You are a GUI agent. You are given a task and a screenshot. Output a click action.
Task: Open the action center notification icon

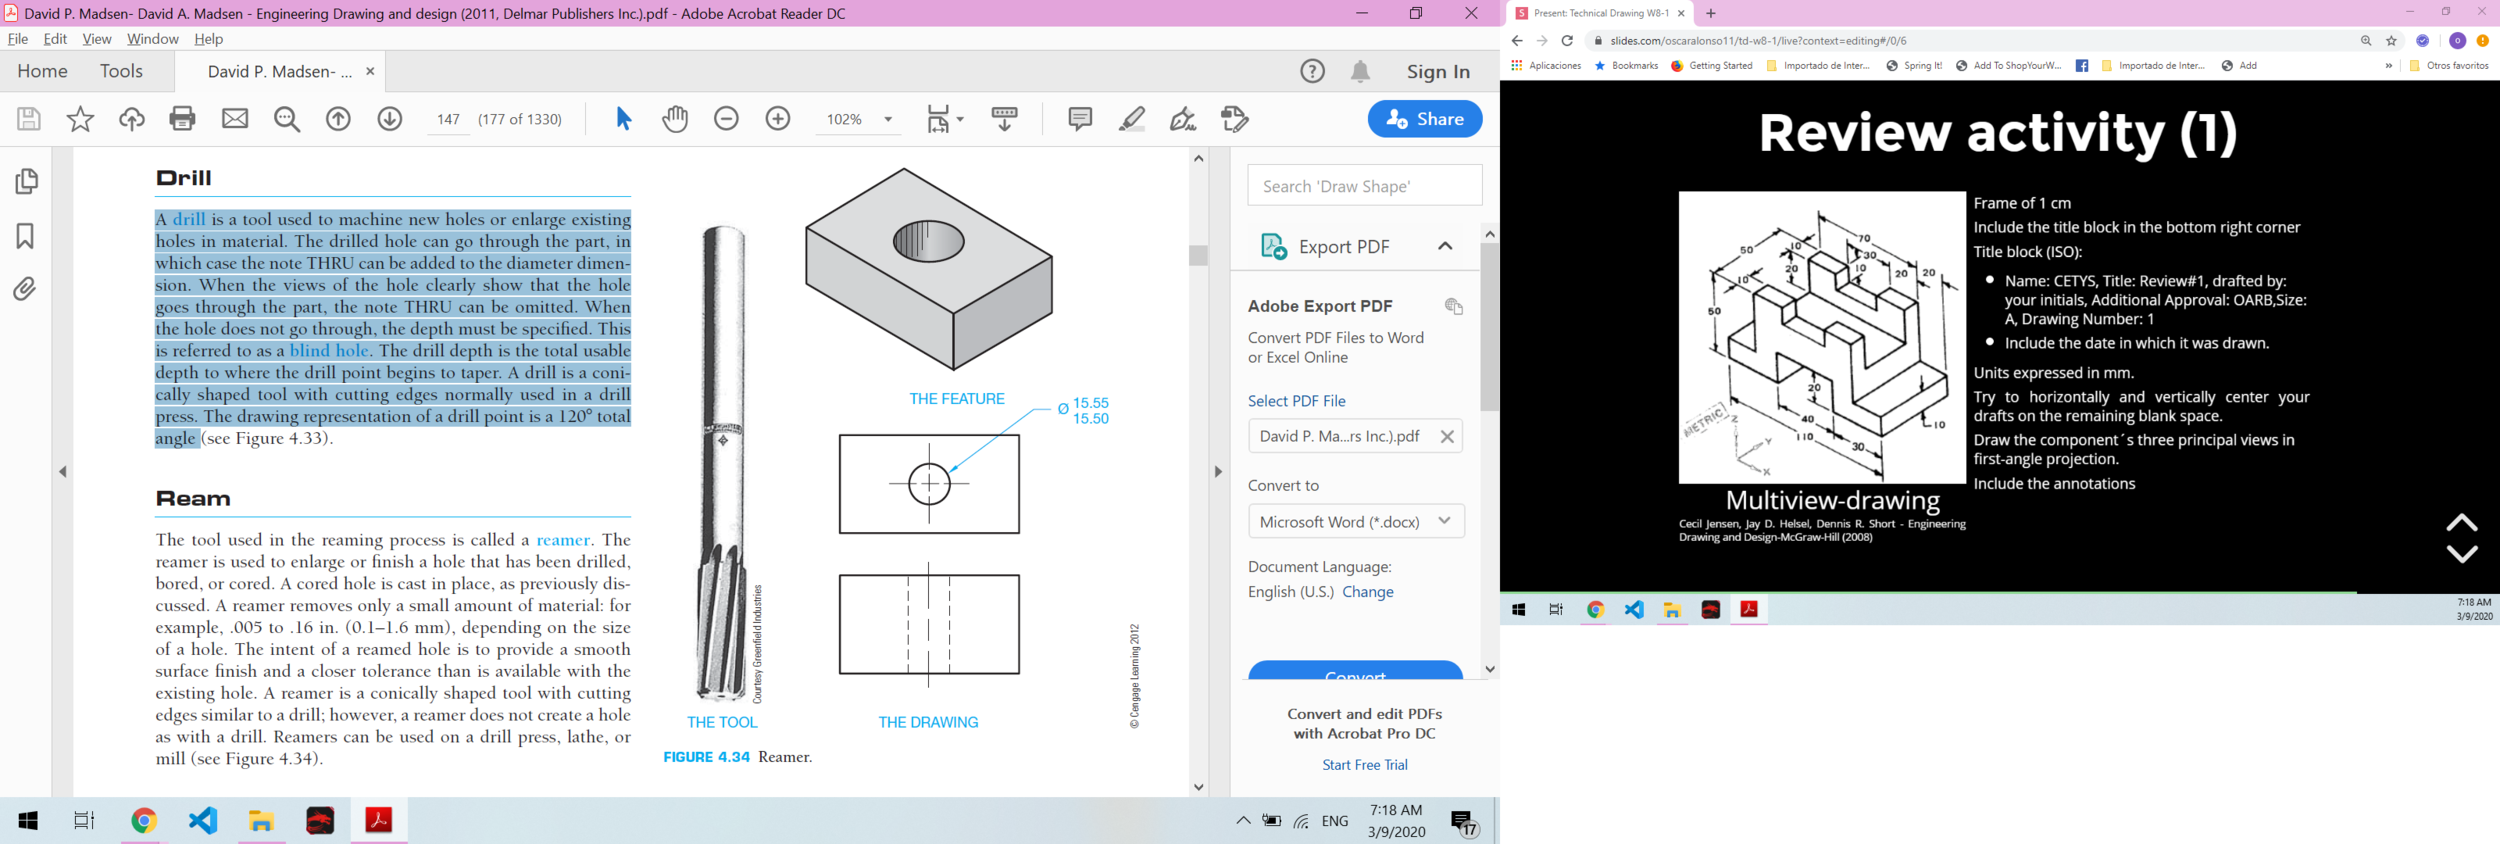click(1465, 823)
